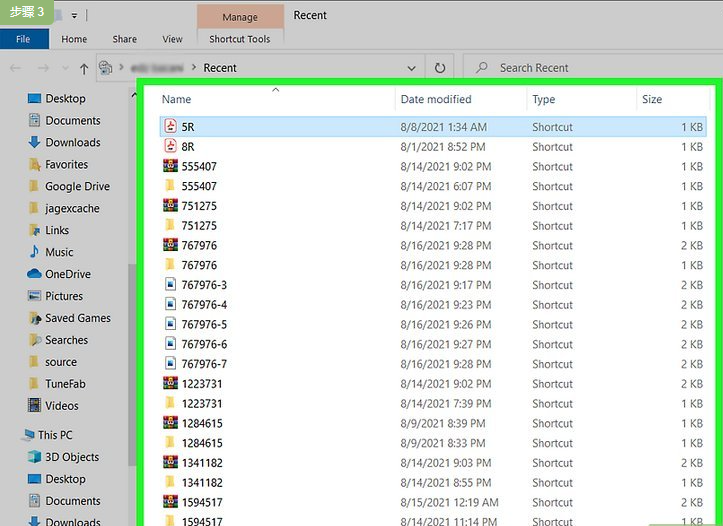Open the source folder in sidebar
Image resolution: width=723 pixels, height=526 pixels.
coord(52,362)
